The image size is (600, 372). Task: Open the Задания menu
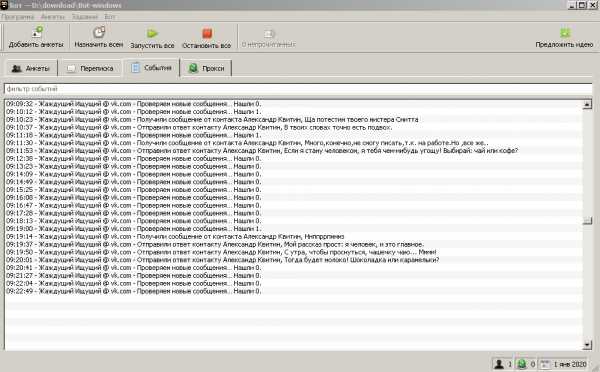point(85,17)
